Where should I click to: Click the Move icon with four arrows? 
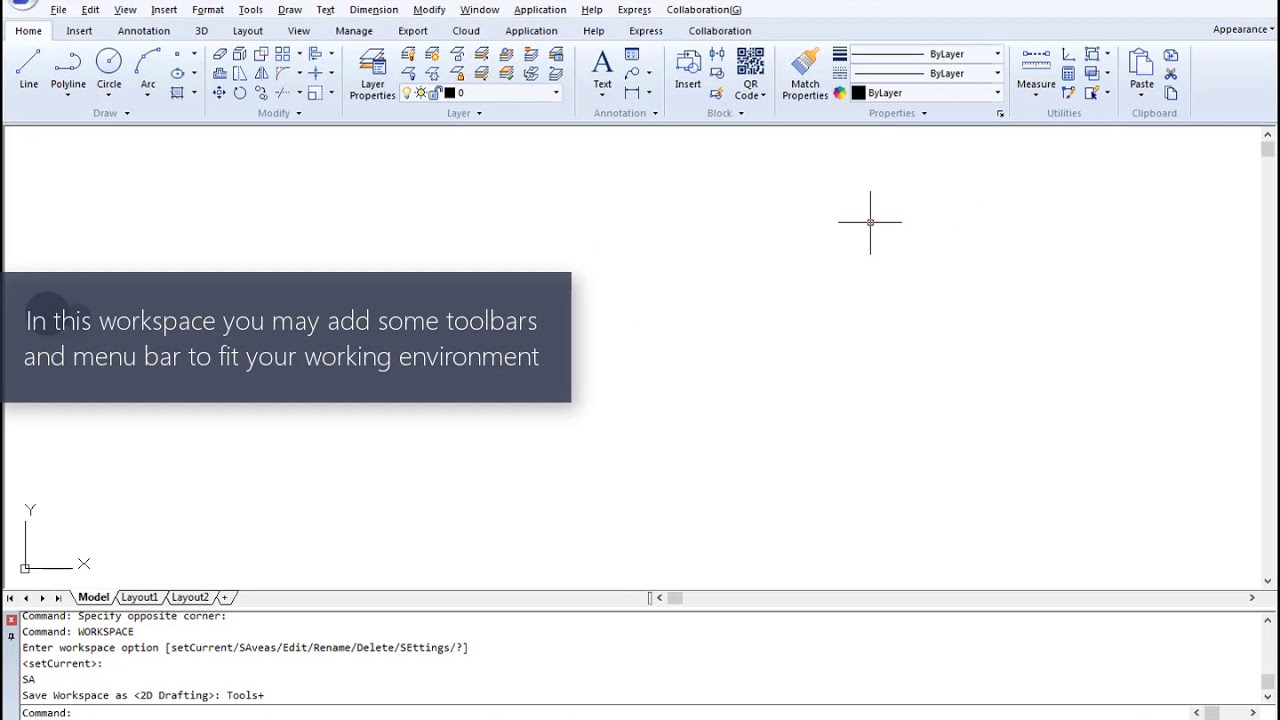pos(219,93)
